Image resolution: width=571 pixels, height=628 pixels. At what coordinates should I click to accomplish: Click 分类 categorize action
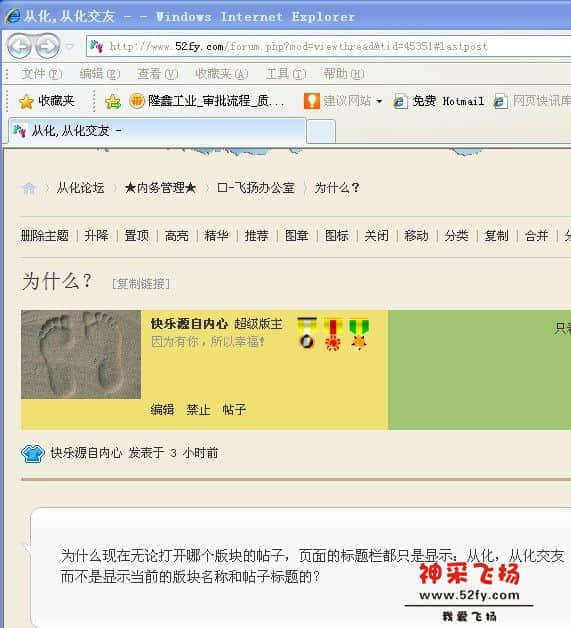click(x=456, y=236)
